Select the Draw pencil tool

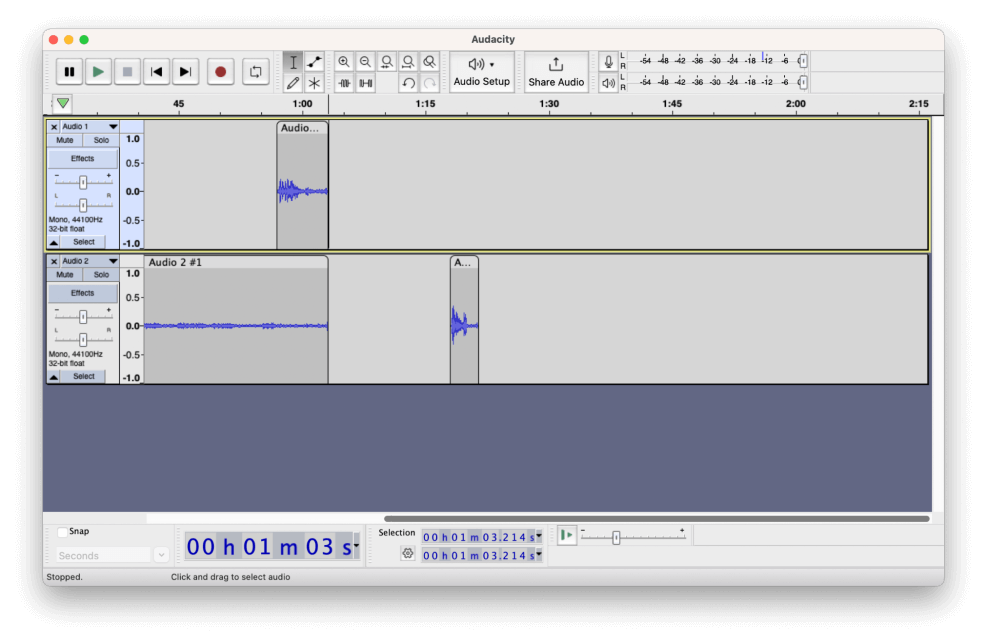[x=293, y=83]
